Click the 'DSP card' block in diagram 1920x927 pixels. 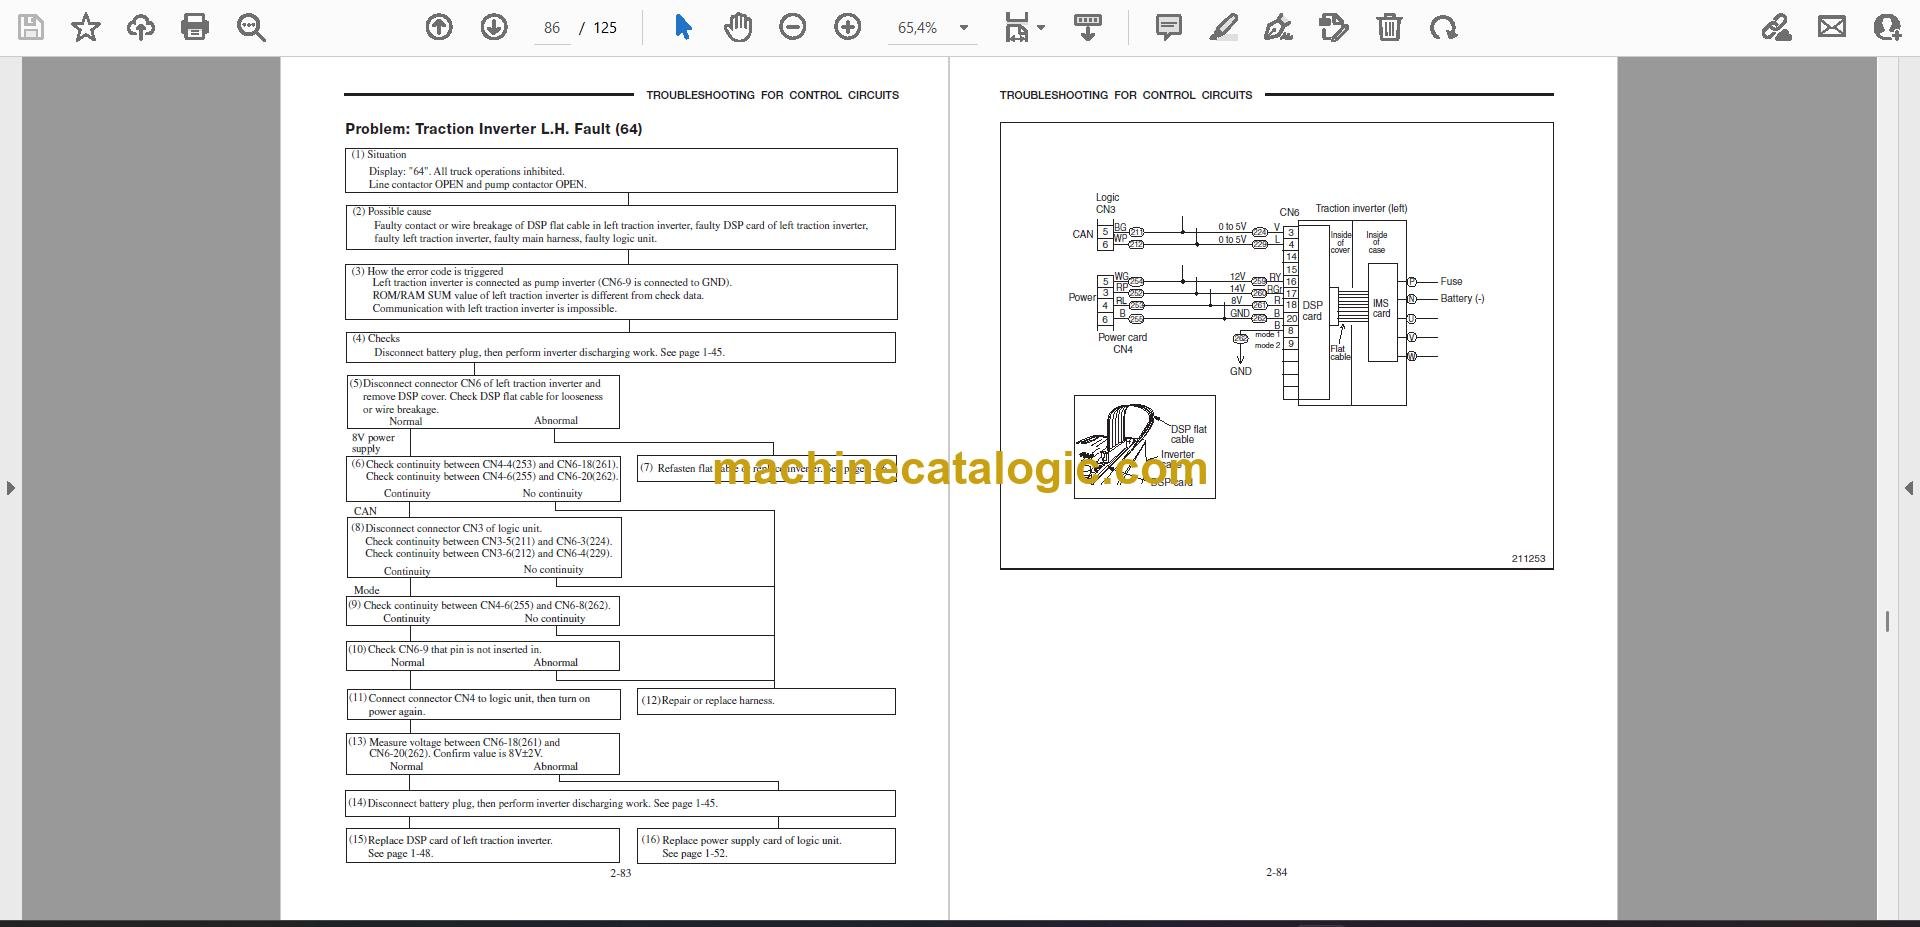pos(1312,311)
